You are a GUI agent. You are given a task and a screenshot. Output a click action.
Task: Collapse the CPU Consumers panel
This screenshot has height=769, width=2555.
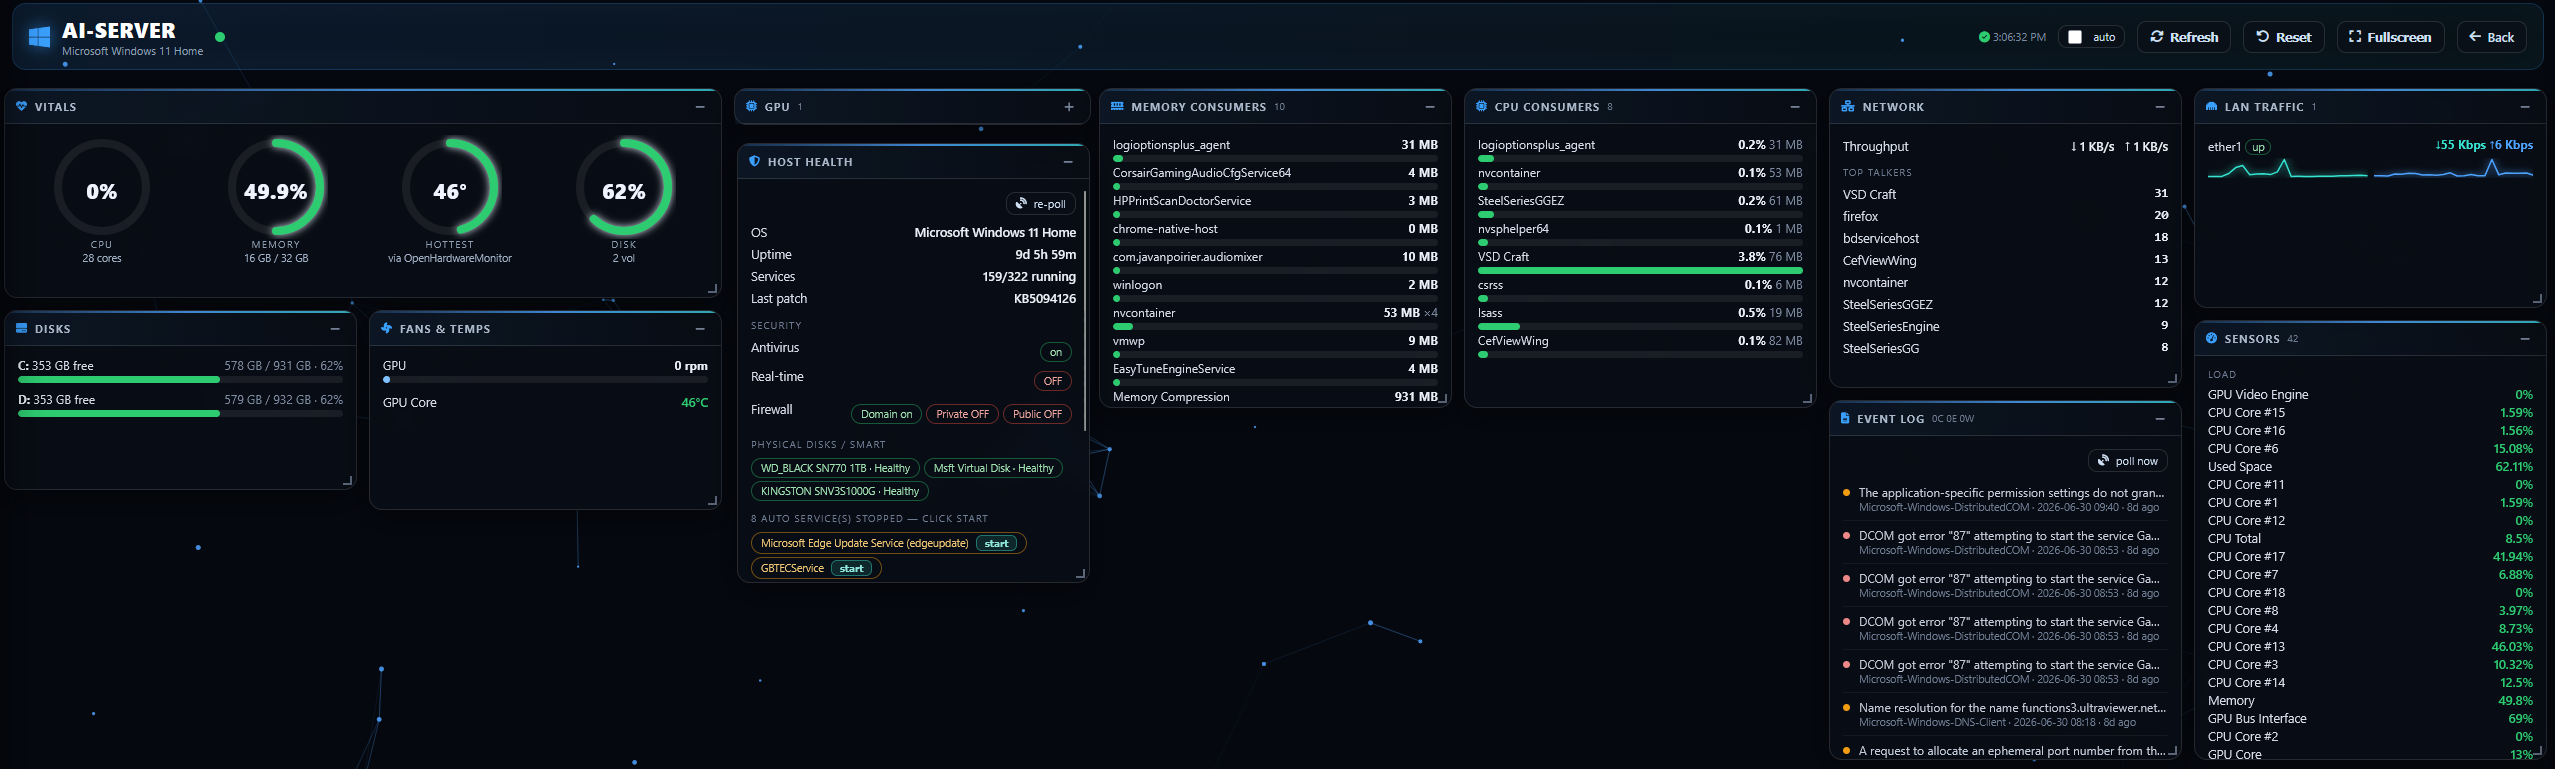tap(1795, 107)
